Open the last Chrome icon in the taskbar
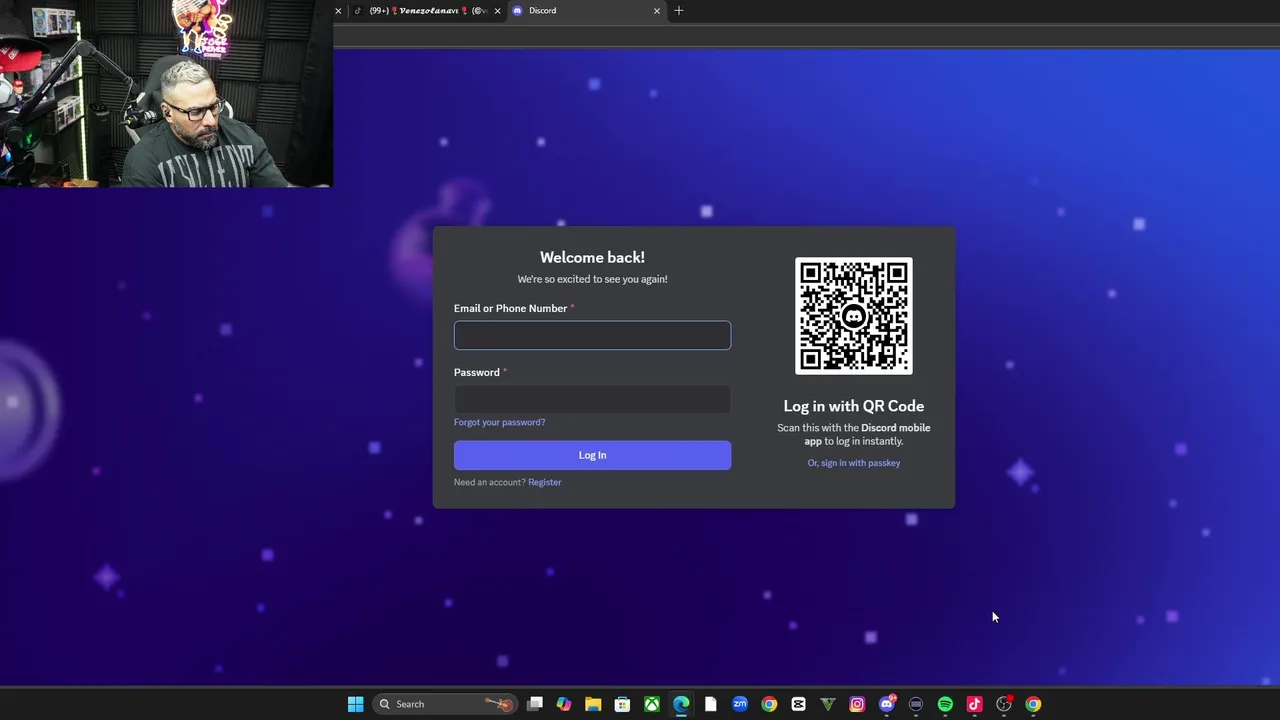Image resolution: width=1280 pixels, height=720 pixels. [1033, 704]
